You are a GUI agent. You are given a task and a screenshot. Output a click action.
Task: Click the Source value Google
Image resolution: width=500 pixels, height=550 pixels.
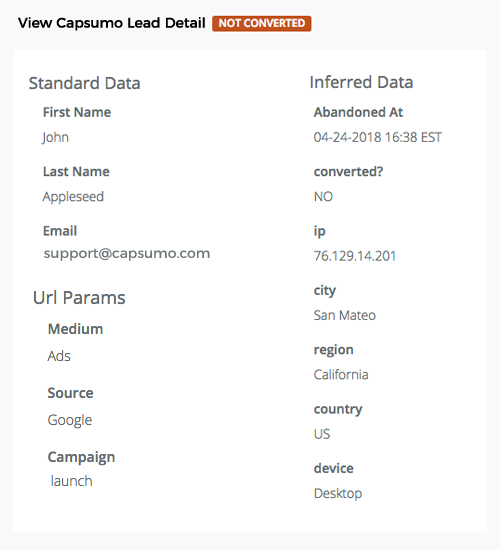click(70, 420)
